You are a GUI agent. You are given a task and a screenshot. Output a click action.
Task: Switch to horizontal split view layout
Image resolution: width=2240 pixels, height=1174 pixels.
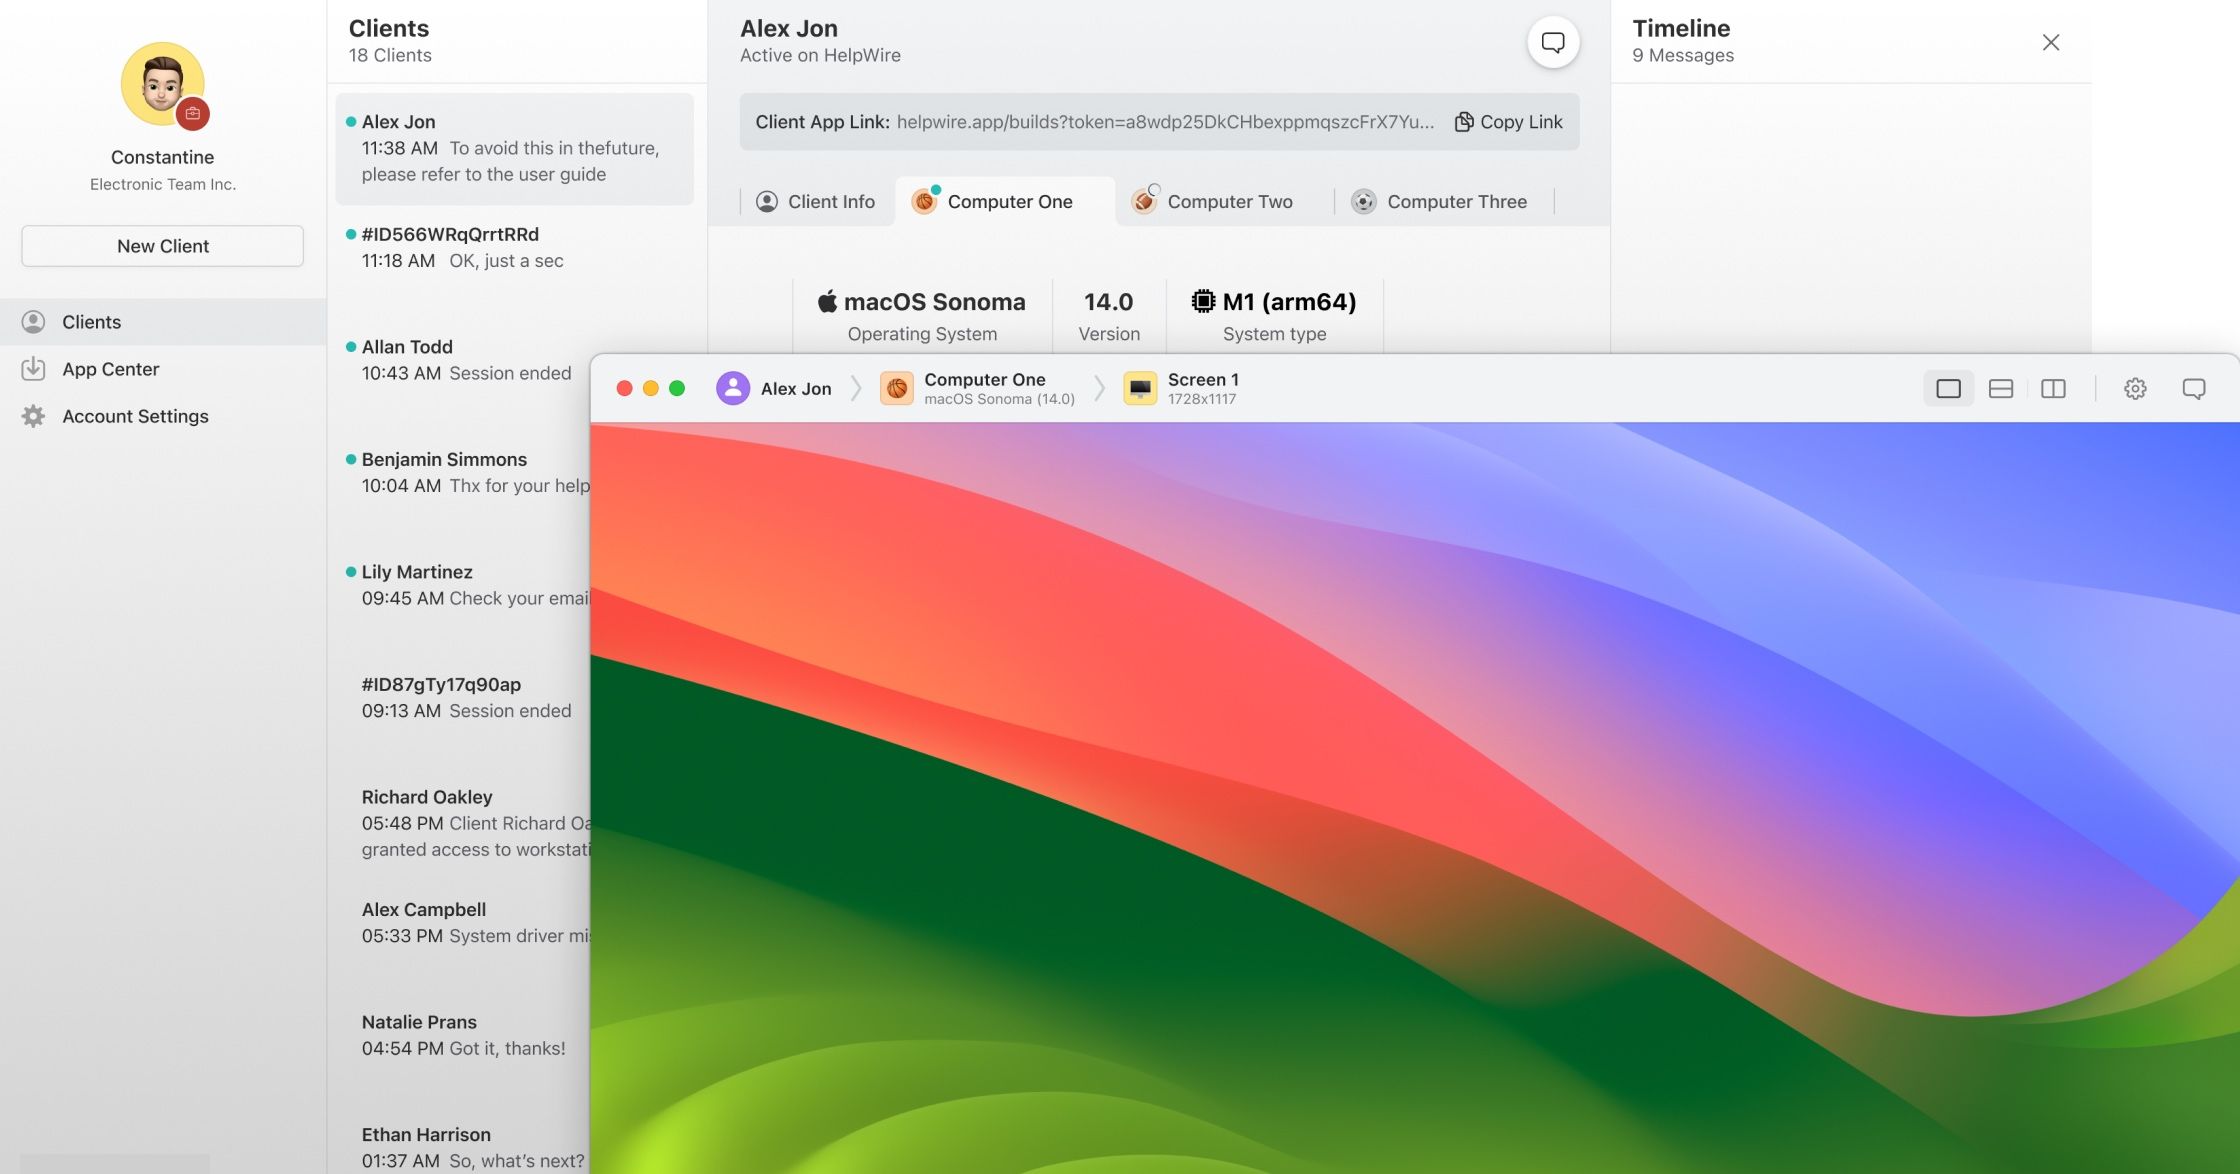pos(2000,389)
